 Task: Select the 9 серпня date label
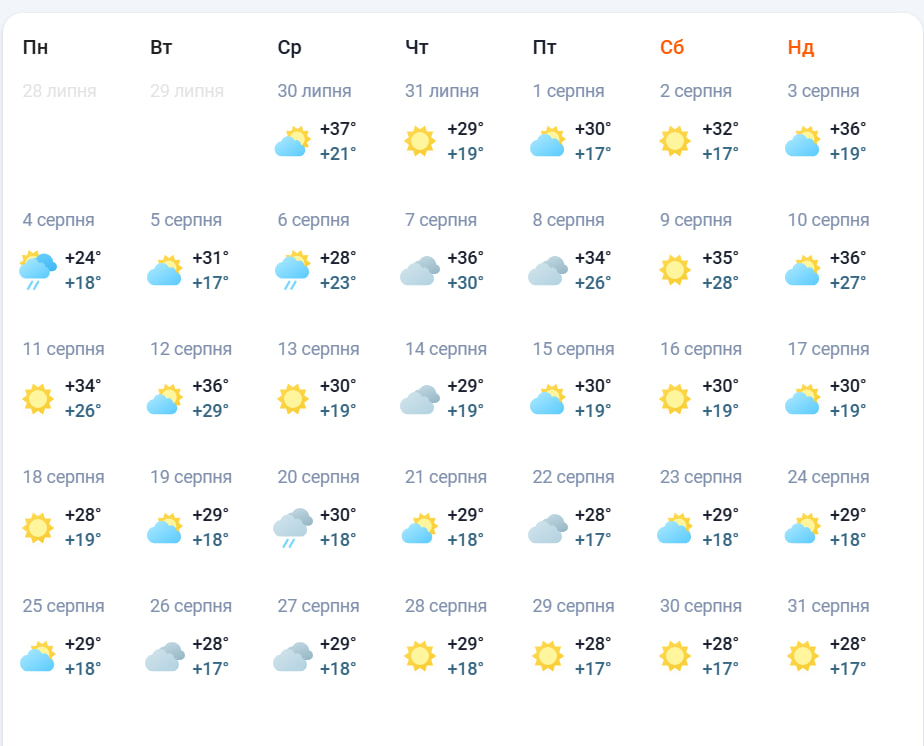coord(696,220)
